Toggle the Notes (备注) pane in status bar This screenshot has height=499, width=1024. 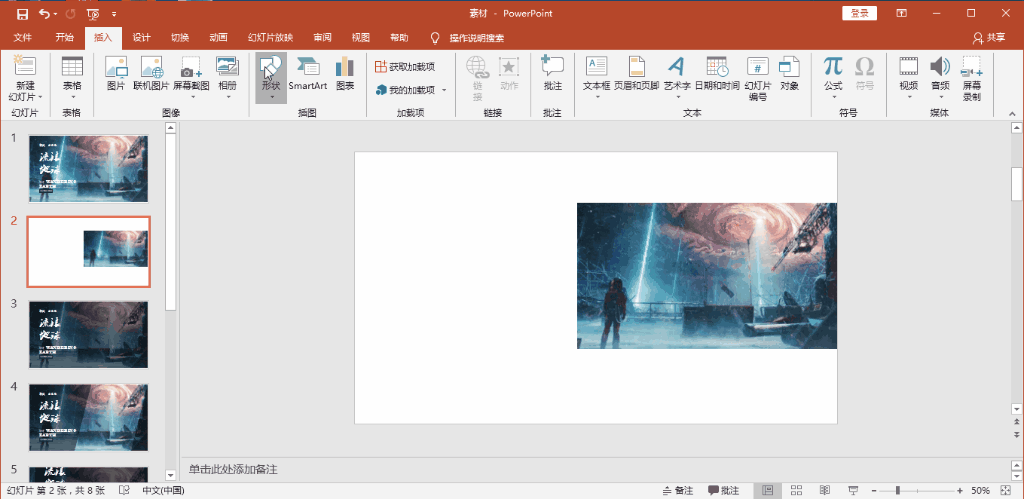coord(679,491)
